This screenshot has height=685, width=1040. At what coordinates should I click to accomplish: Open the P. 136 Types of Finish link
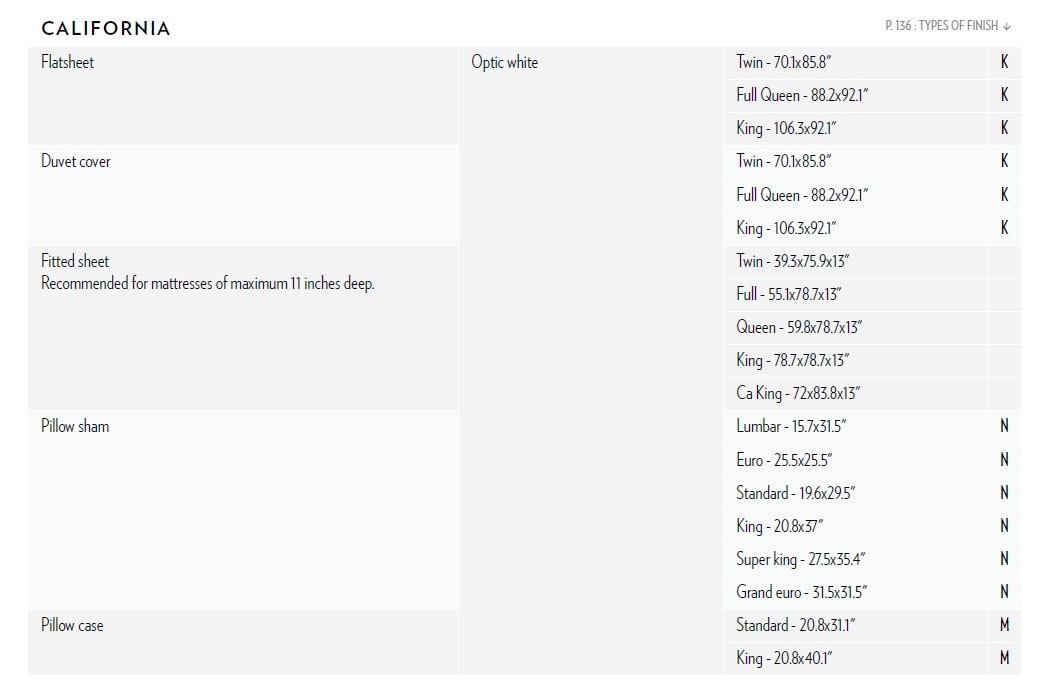coord(940,26)
